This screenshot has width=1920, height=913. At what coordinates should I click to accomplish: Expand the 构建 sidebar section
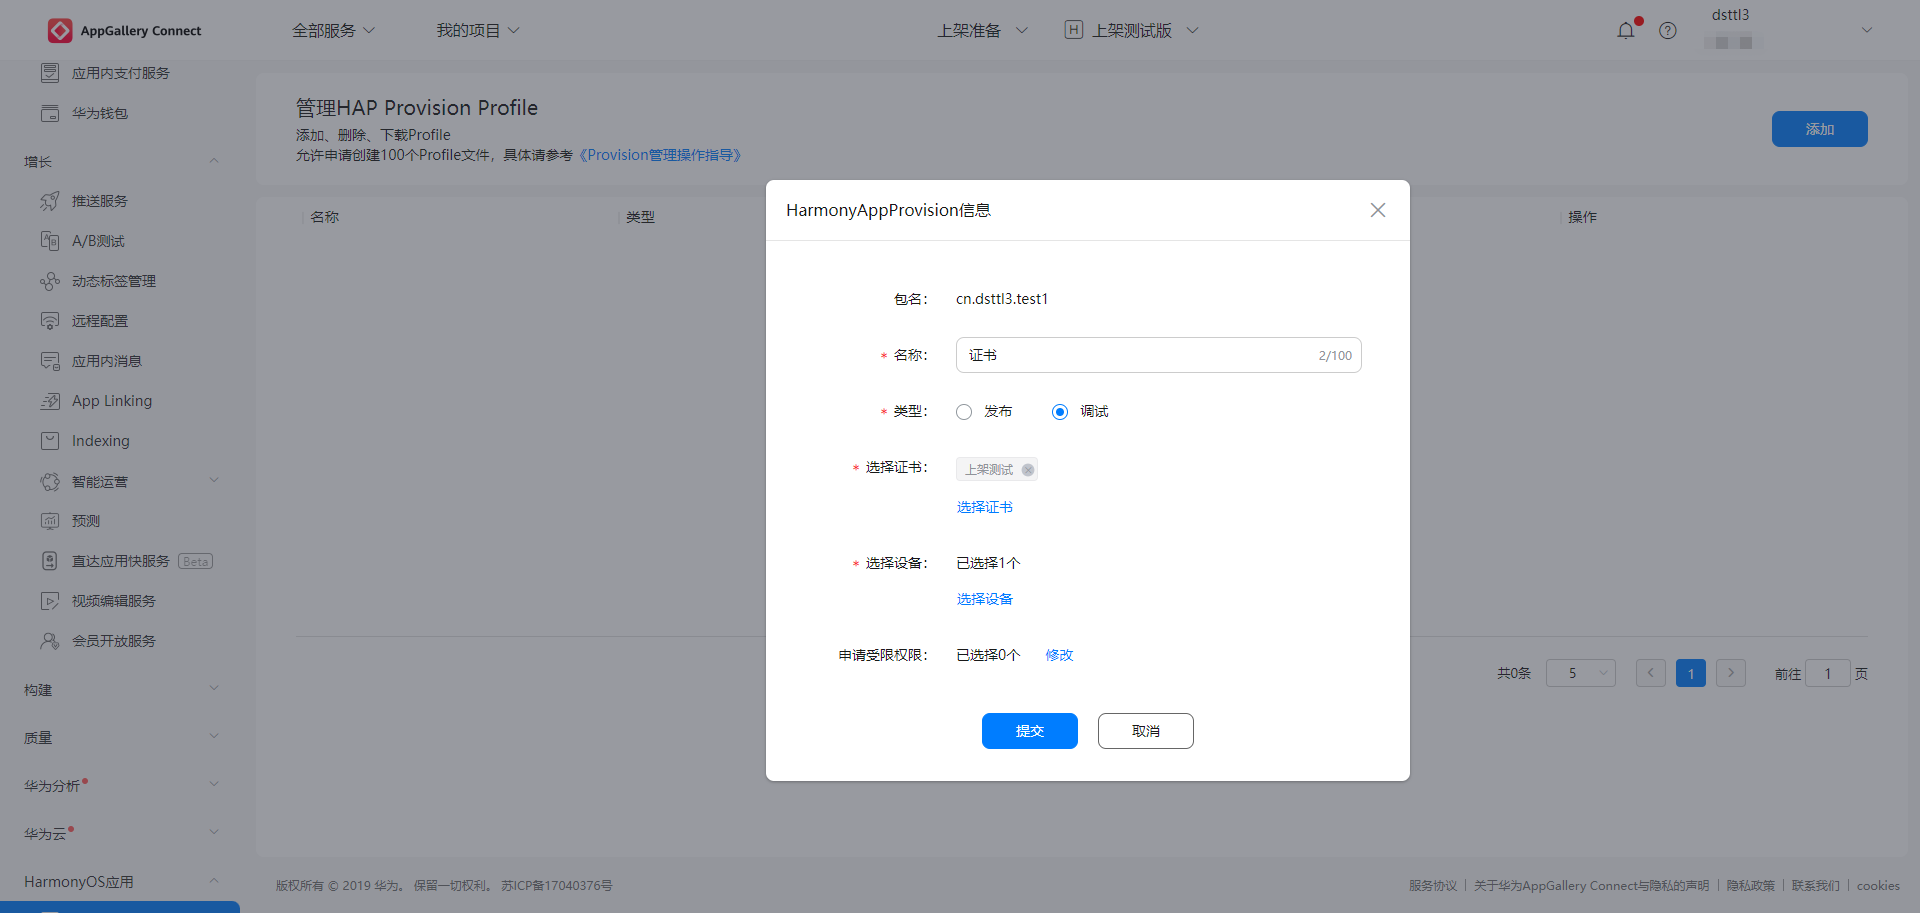pos(213,688)
